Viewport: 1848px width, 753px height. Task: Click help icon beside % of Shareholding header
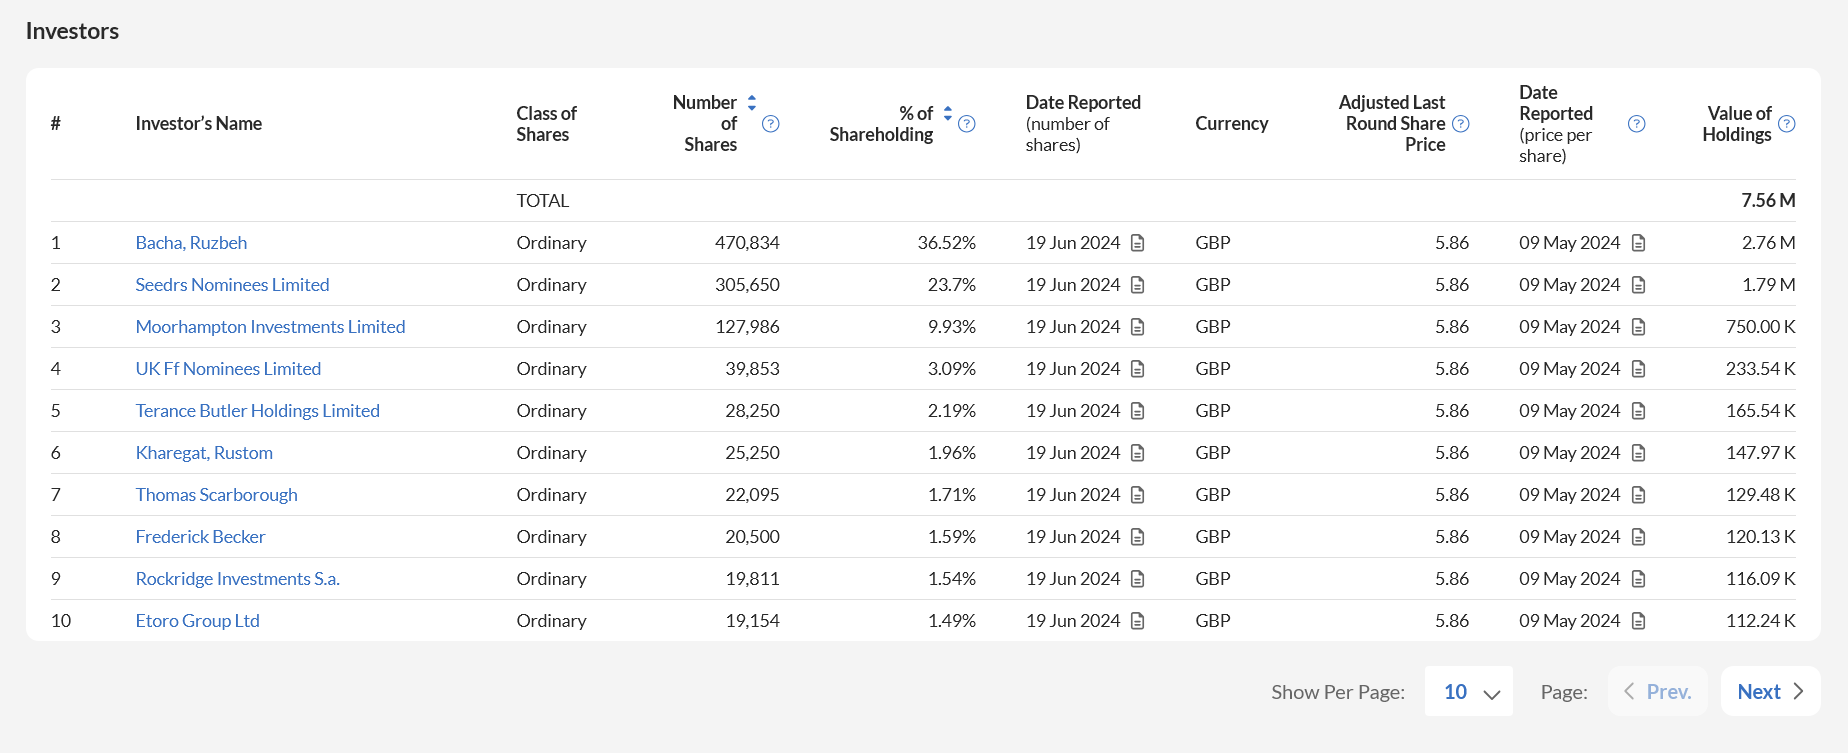[966, 124]
